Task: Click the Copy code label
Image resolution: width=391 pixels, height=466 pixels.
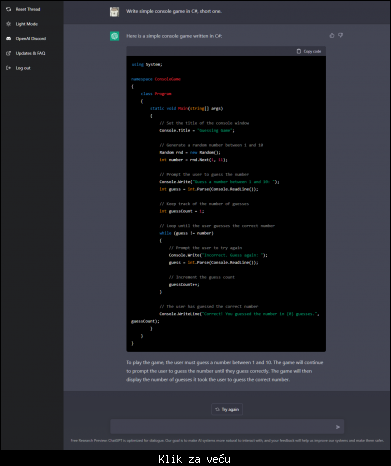Action: click(312, 51)
